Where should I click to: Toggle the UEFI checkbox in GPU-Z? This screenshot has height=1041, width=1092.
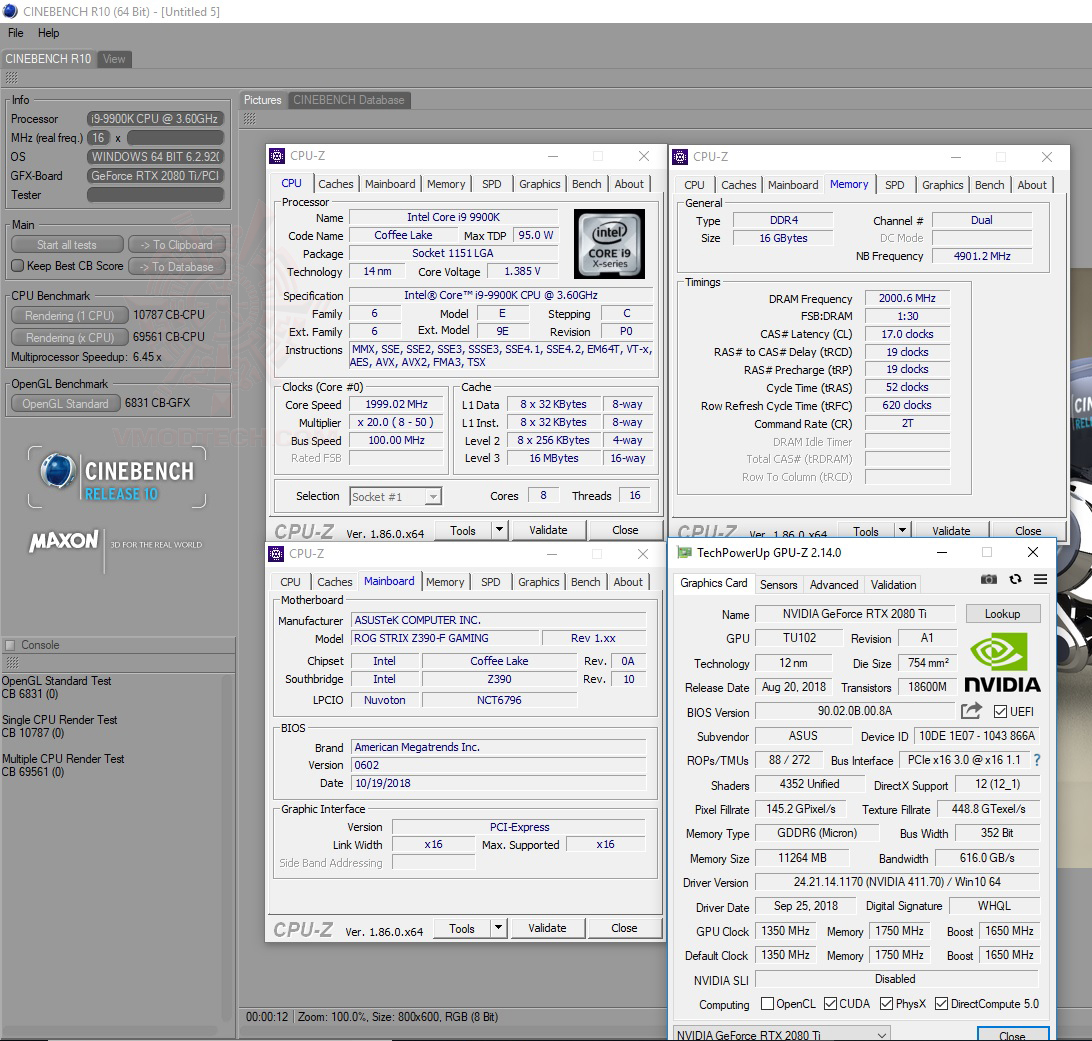(x=1000, y=712)
